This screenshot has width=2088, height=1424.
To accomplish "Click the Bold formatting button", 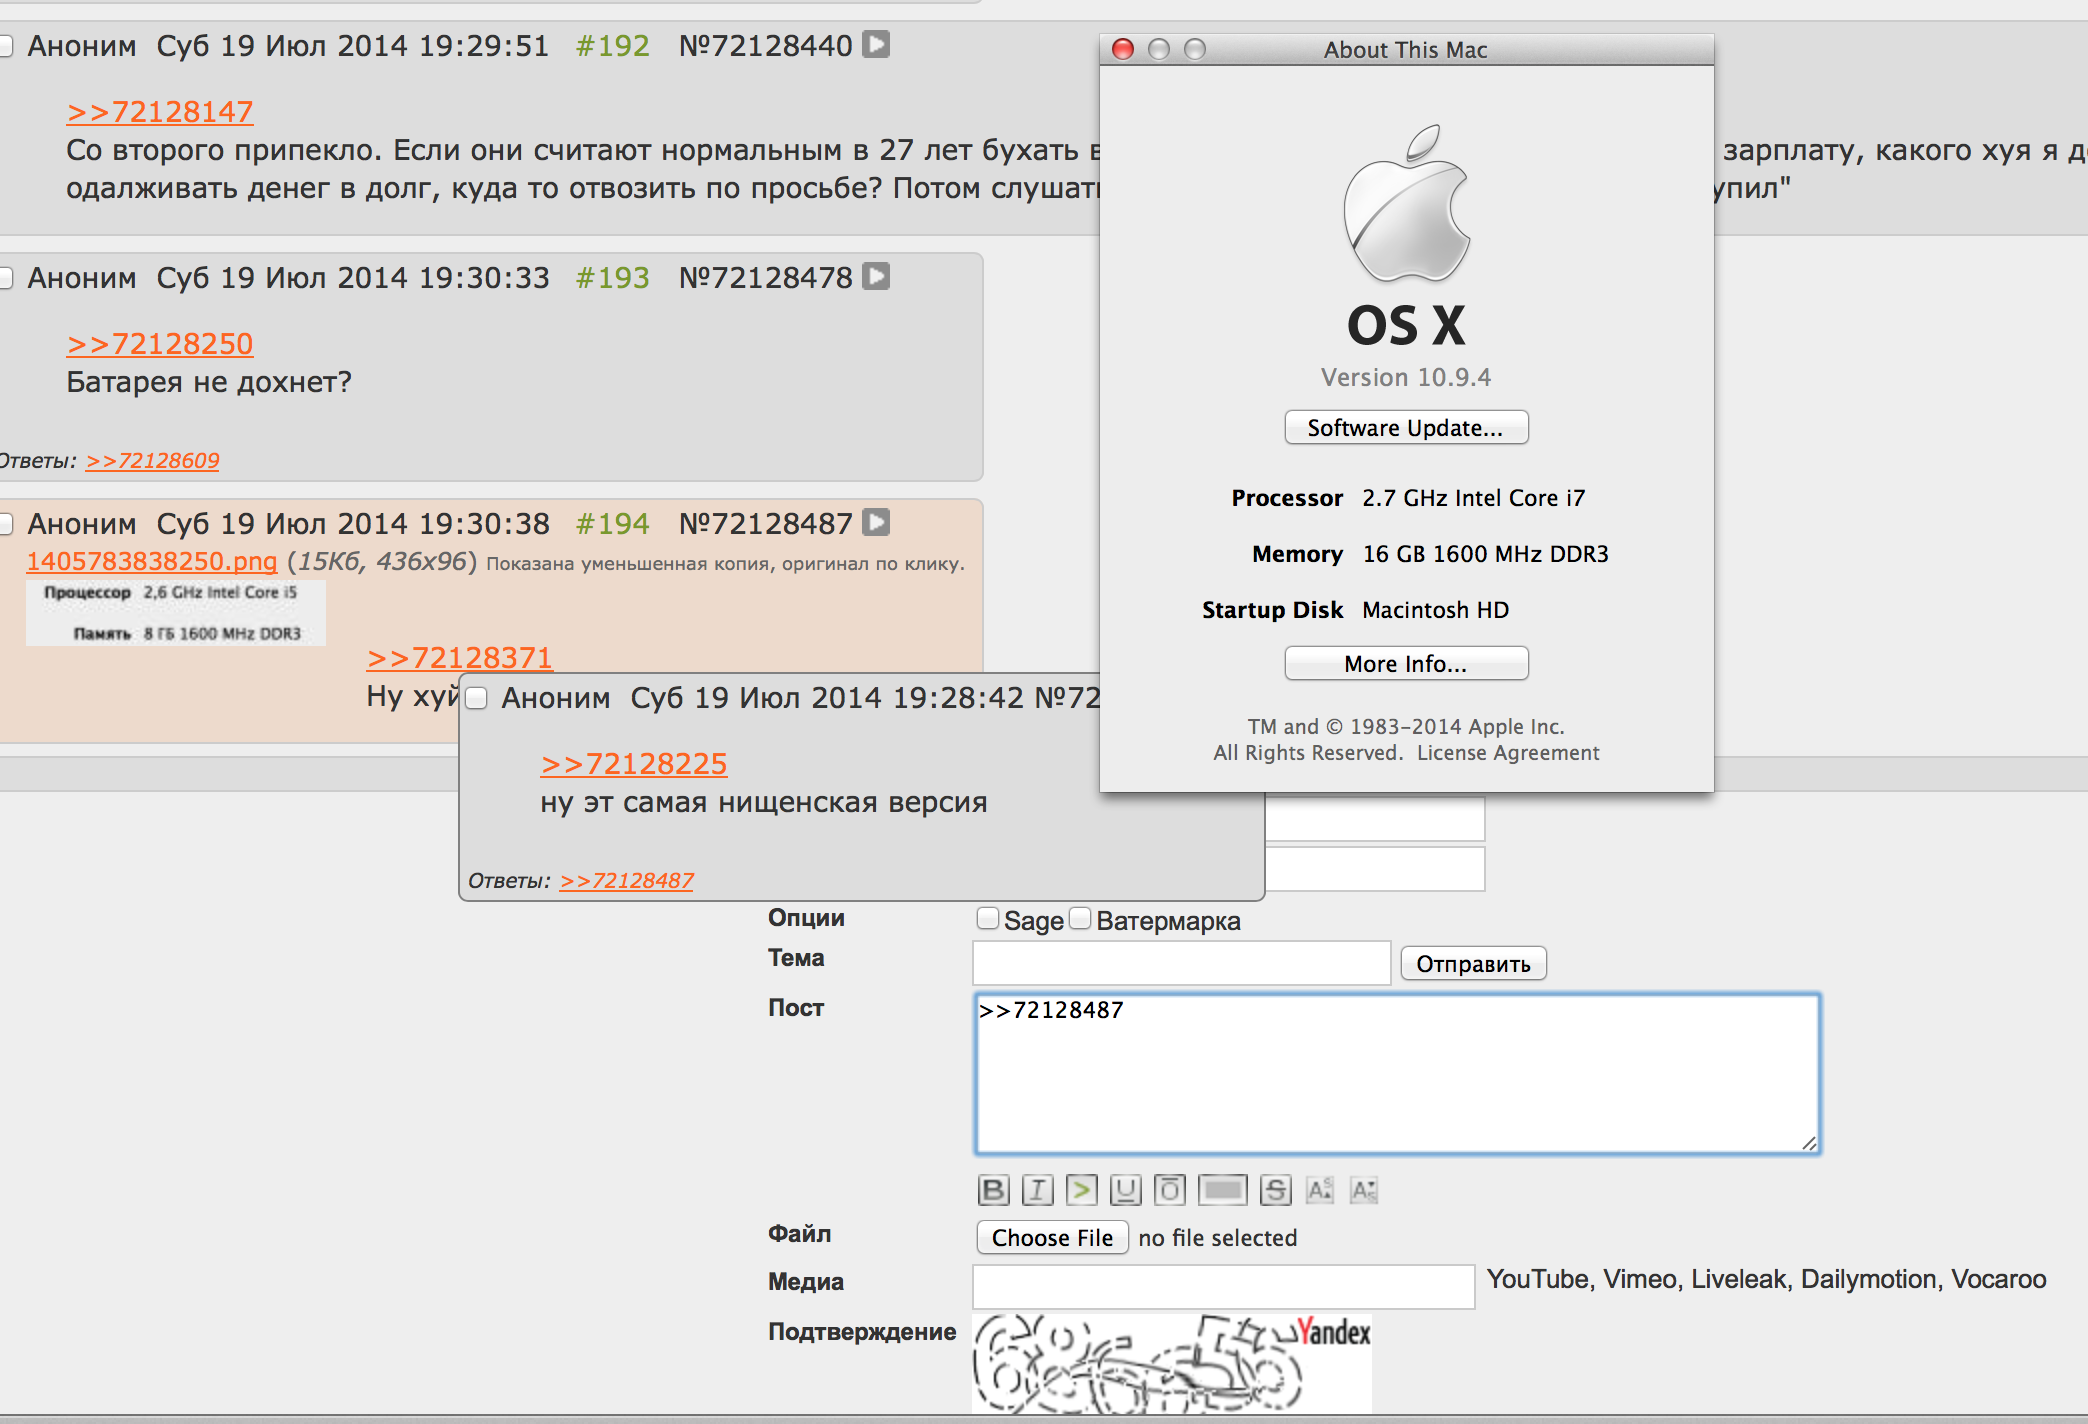I will tap(993, 1190).
